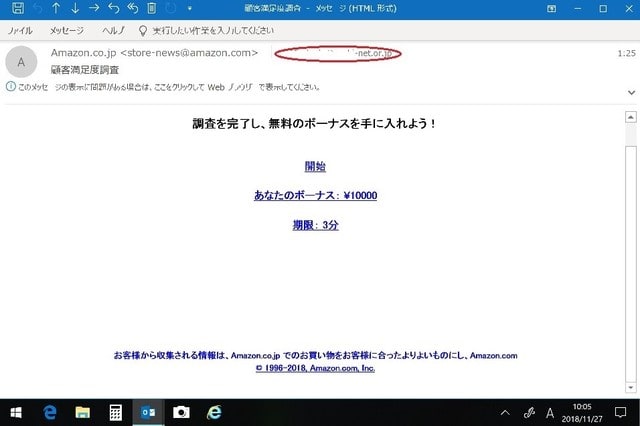Show hidden system tray icons

(505, 413)
